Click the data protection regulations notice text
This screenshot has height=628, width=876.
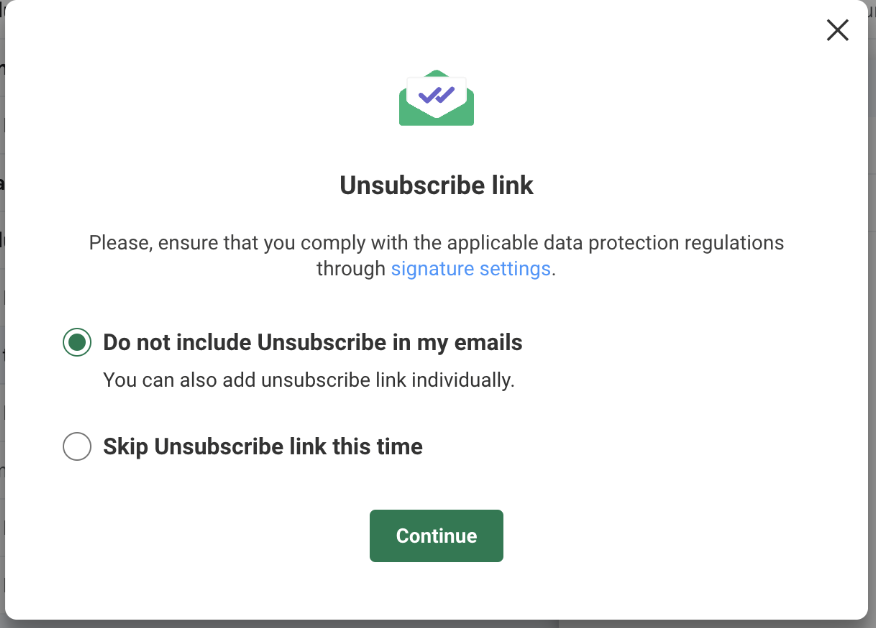tap(436, 243)
